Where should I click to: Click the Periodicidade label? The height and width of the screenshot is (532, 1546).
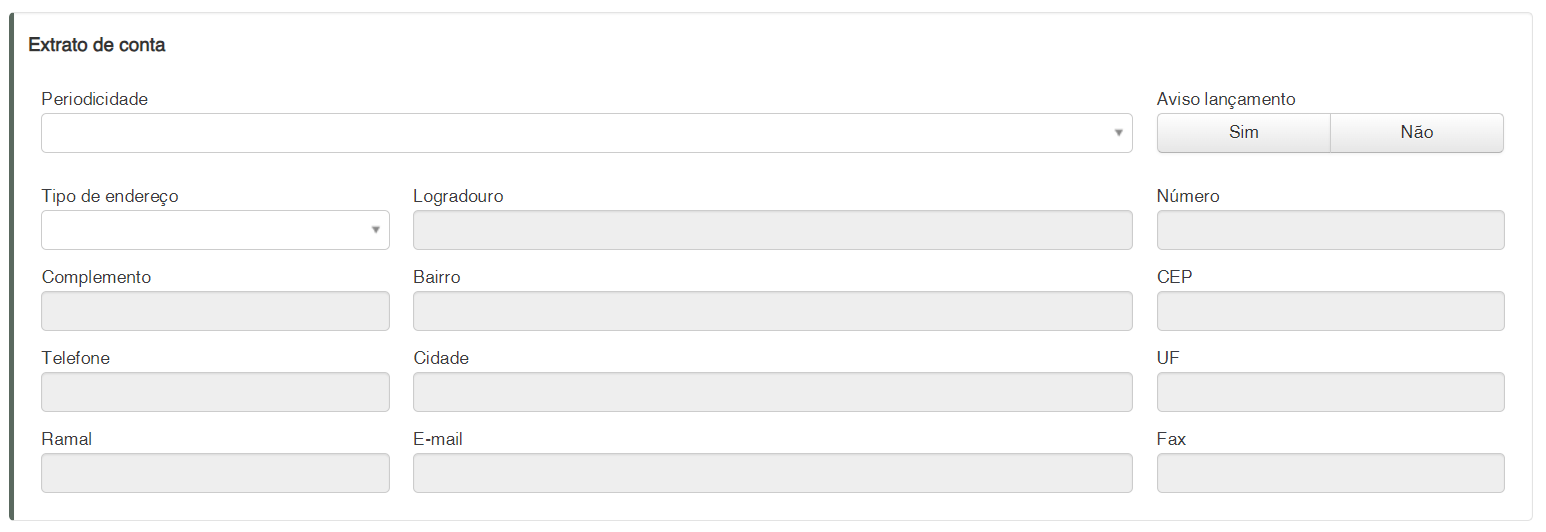[94, 99]
